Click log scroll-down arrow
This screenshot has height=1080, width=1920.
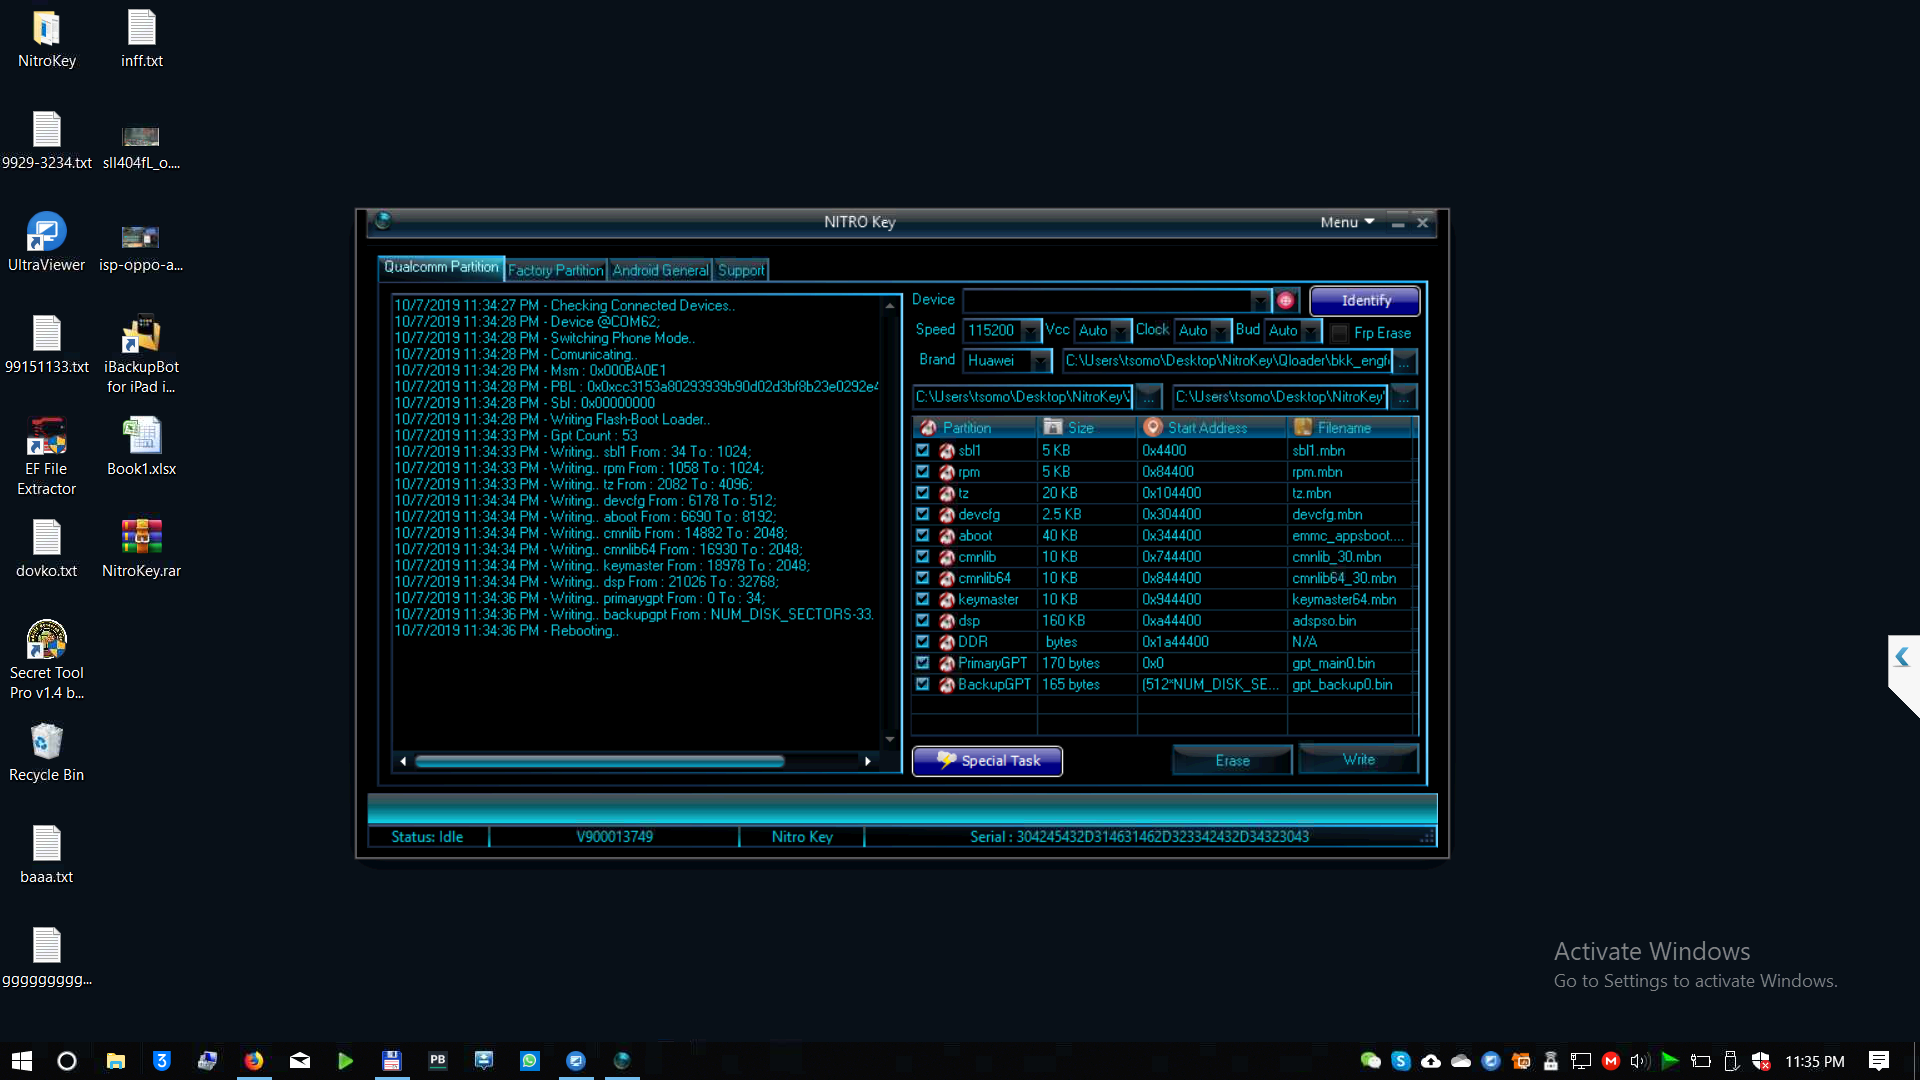tap(890, 739)
